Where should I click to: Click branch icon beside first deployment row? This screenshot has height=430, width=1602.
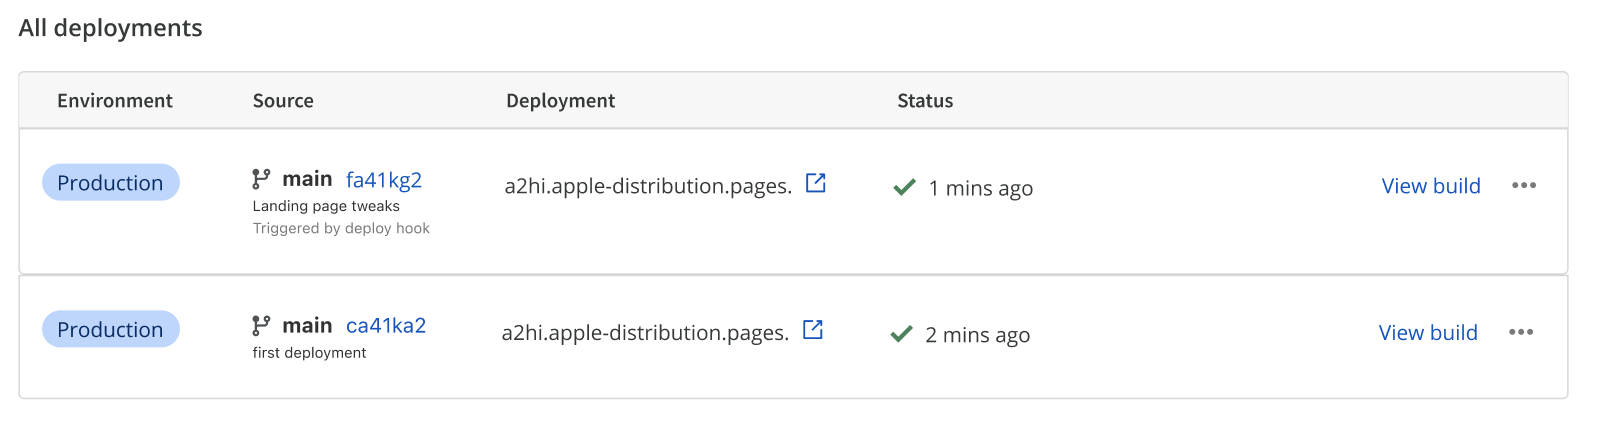point(261,326)
